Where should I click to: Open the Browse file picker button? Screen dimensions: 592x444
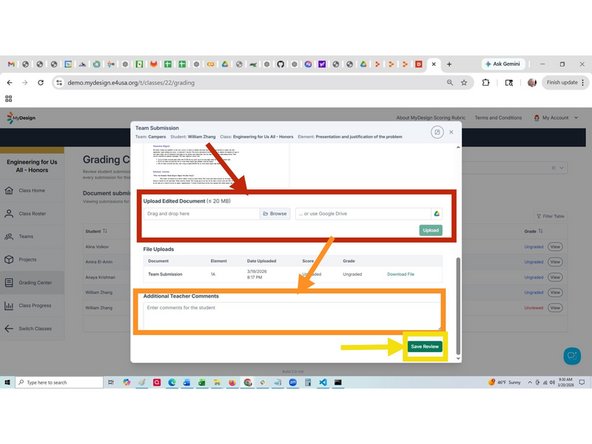(x=275, y=214)
